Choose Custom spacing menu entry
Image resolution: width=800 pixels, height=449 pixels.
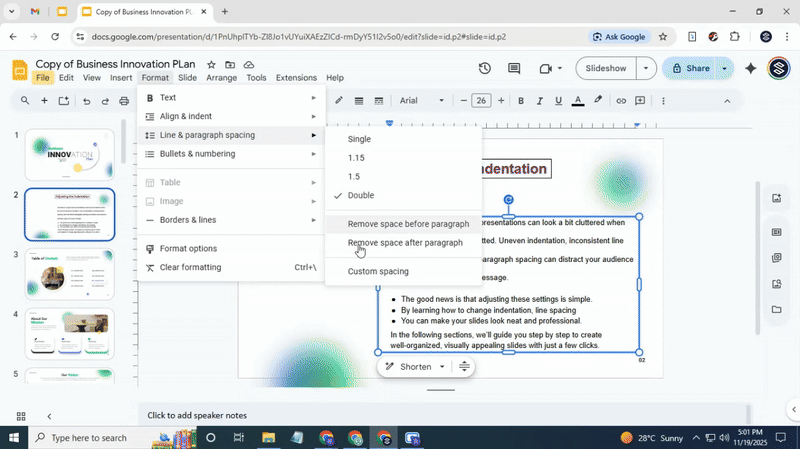(x=378, y=272)
